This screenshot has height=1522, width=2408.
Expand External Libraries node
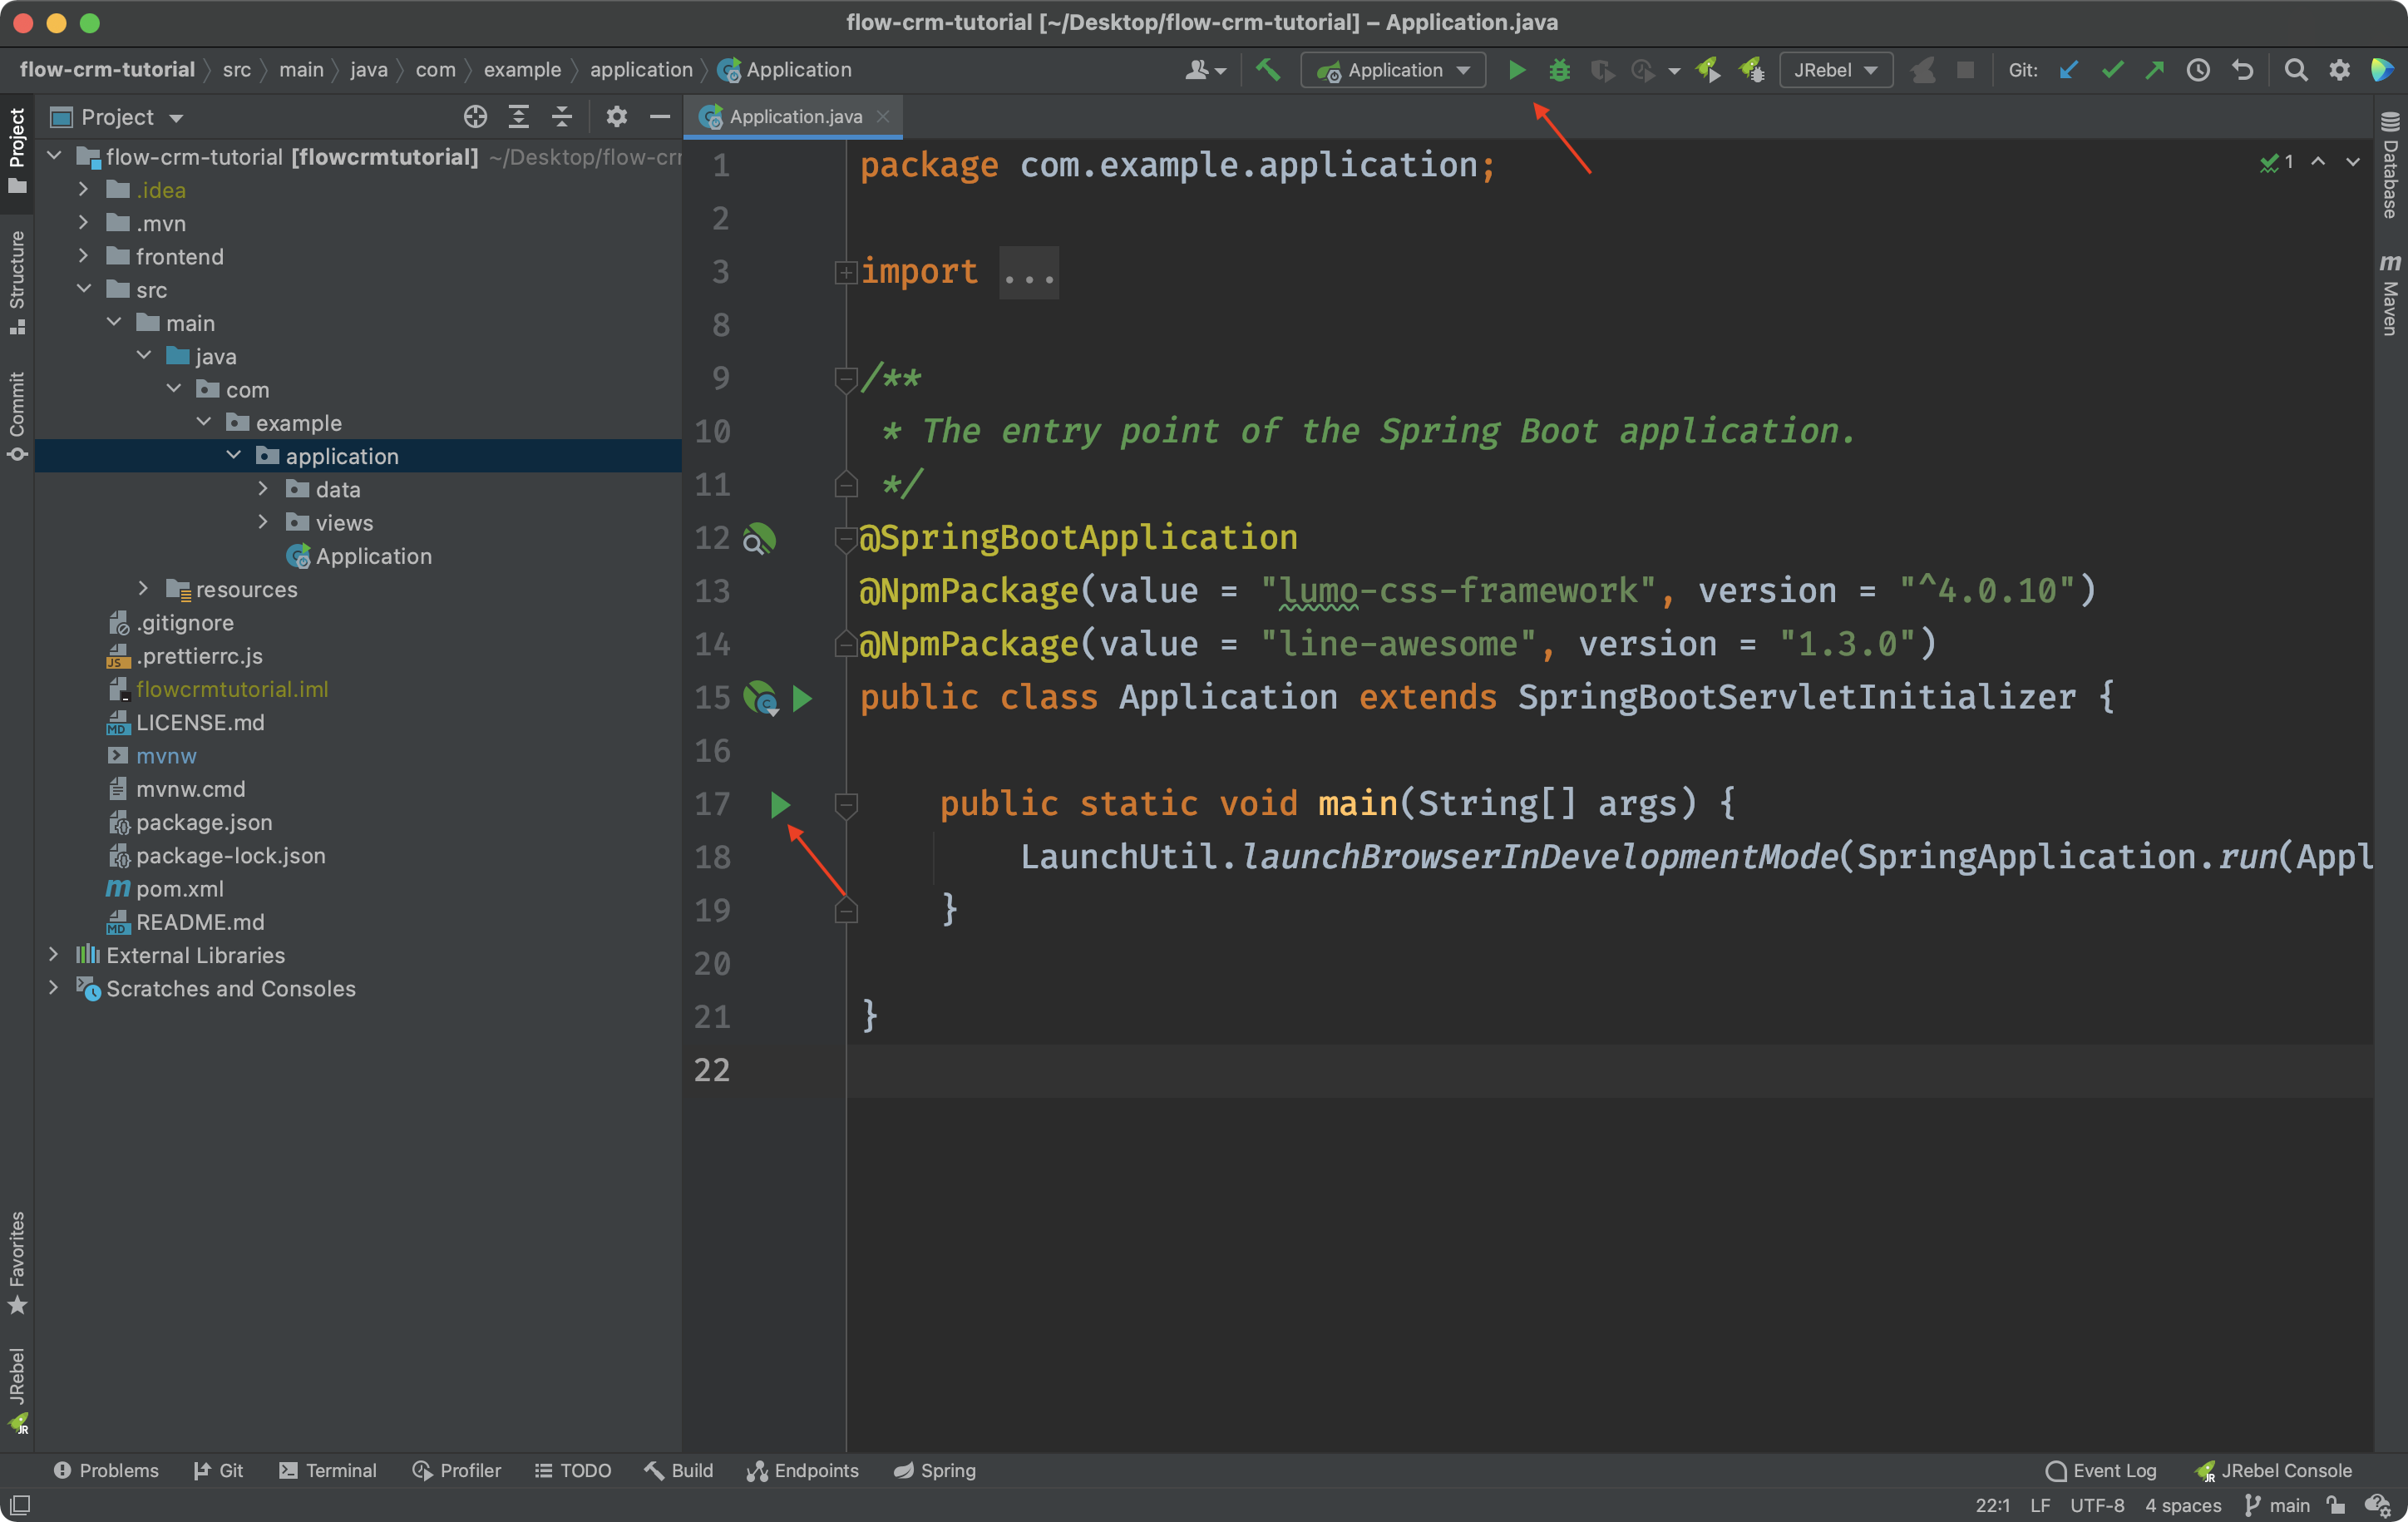54,955
